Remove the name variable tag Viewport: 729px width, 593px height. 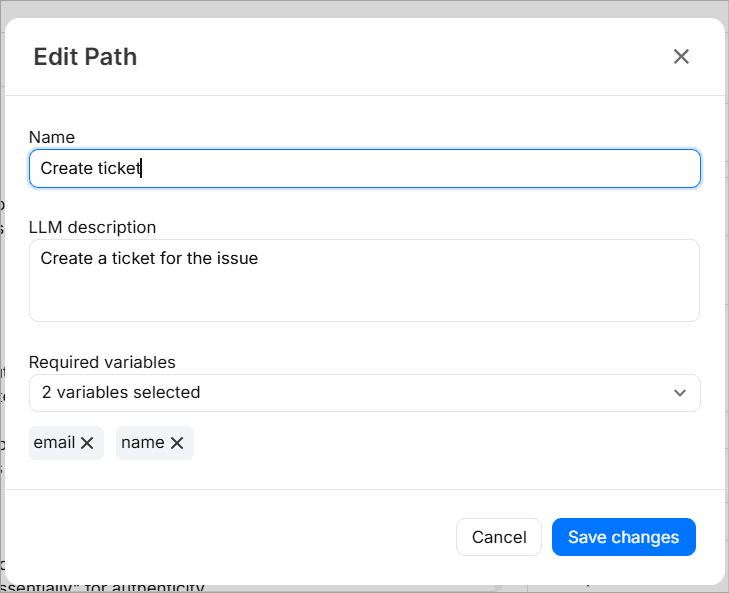pos(177,443)
